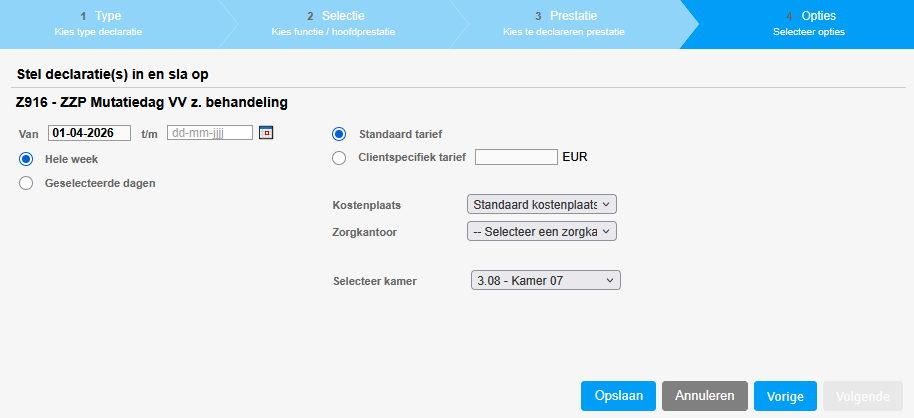Select Clientspecifiek tarief radio button
Viewport: 914px width, 418px height.
coord(339,157)
